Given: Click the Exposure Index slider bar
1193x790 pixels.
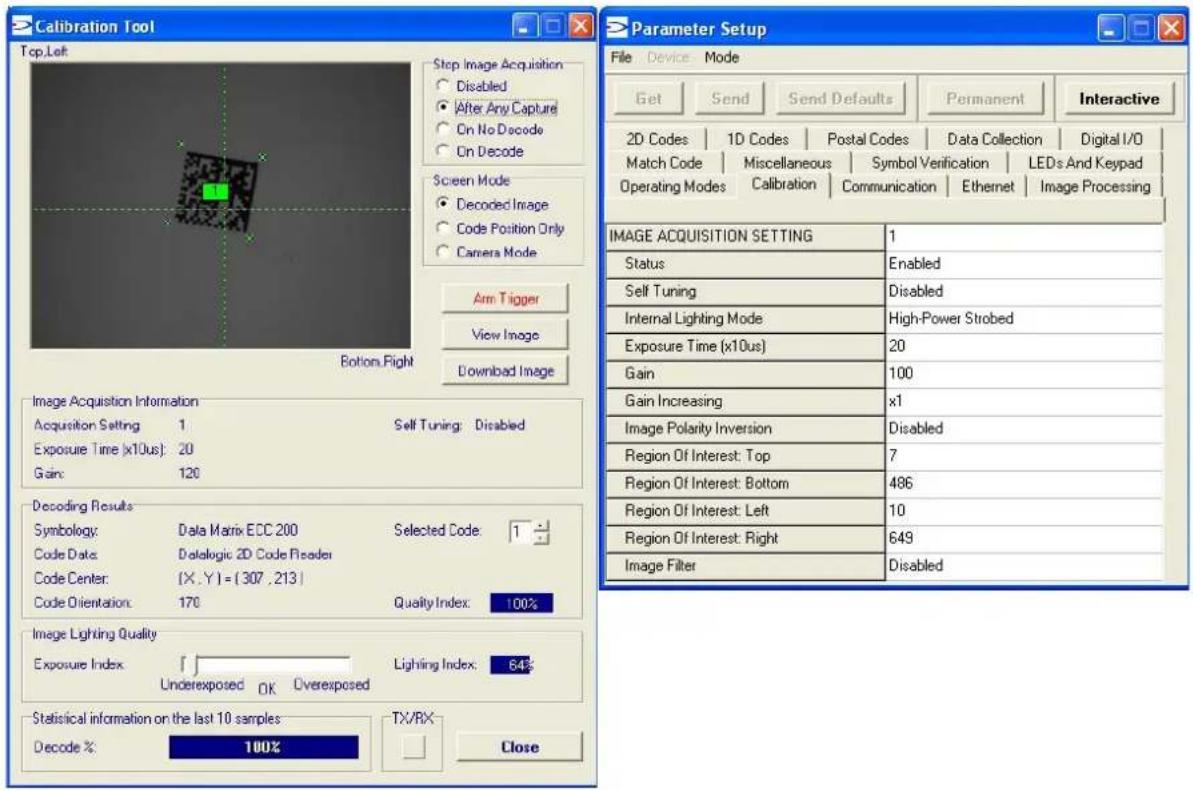Looking at the screenshot, I should click(x=266, y=664).
